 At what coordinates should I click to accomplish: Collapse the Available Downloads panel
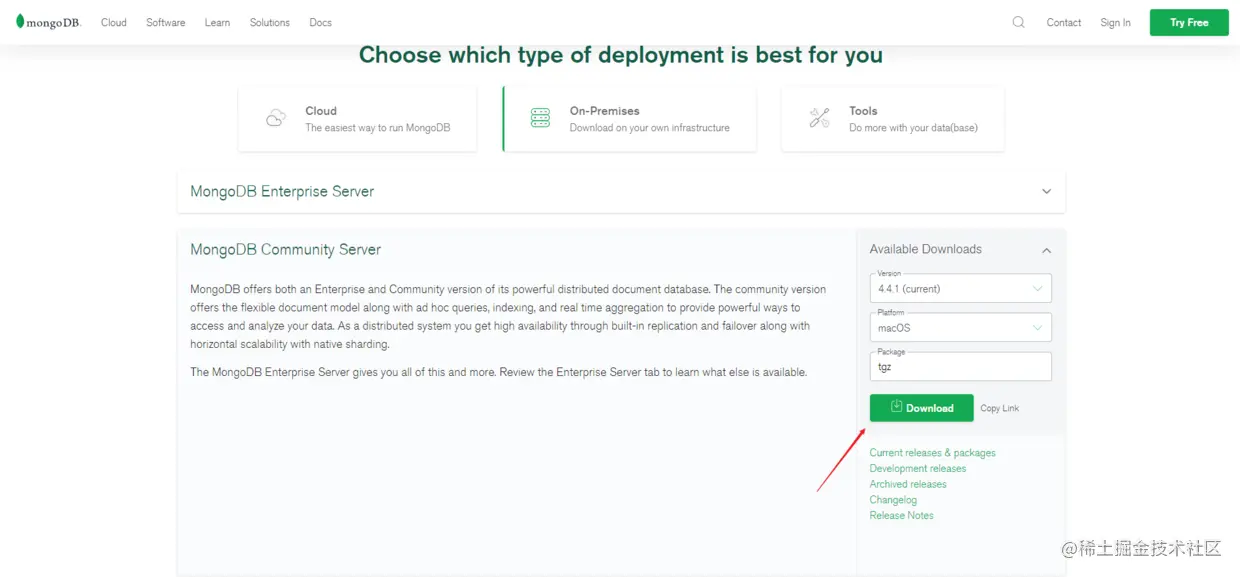pos(1046,250)
